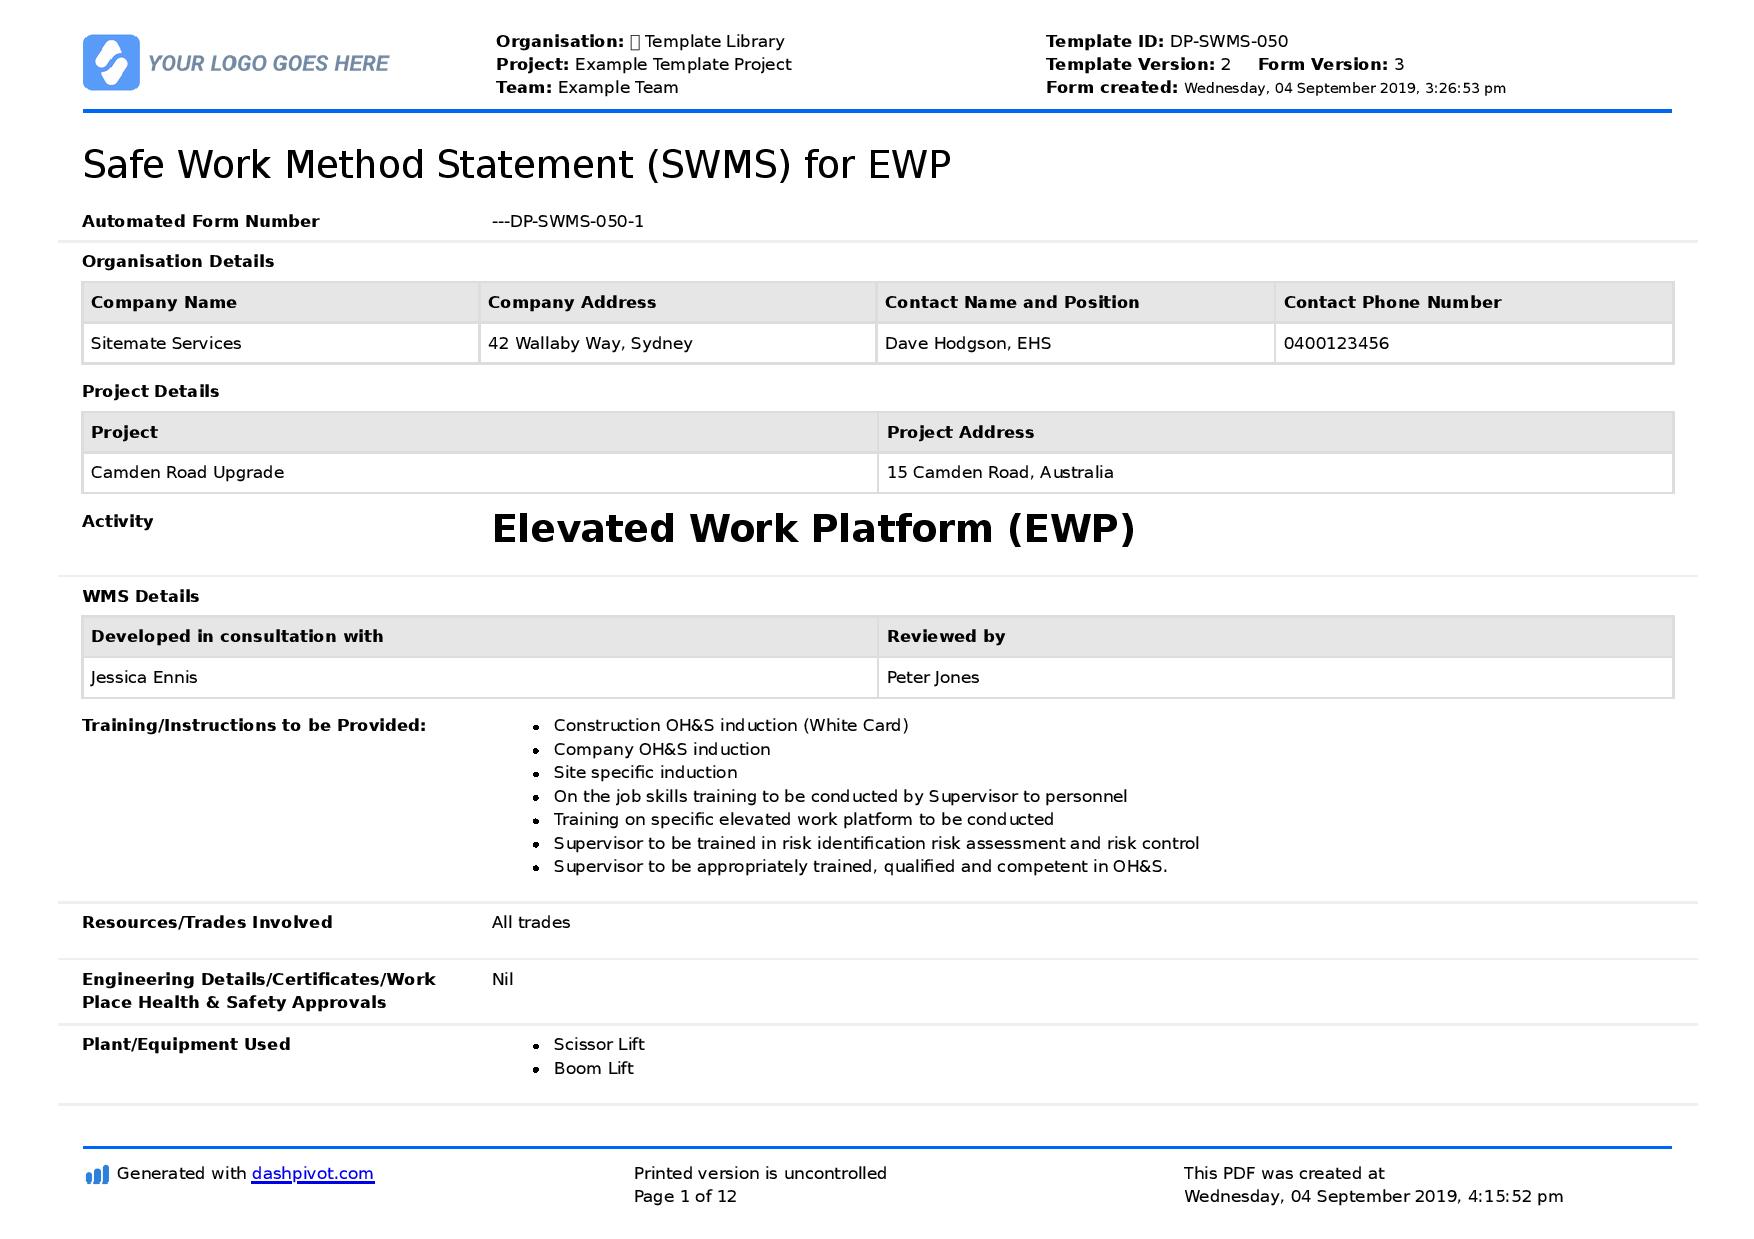Click the 'Dave Hodgson, EHS' cell
This screenshot has height=1239, width=1754.
1076,343
